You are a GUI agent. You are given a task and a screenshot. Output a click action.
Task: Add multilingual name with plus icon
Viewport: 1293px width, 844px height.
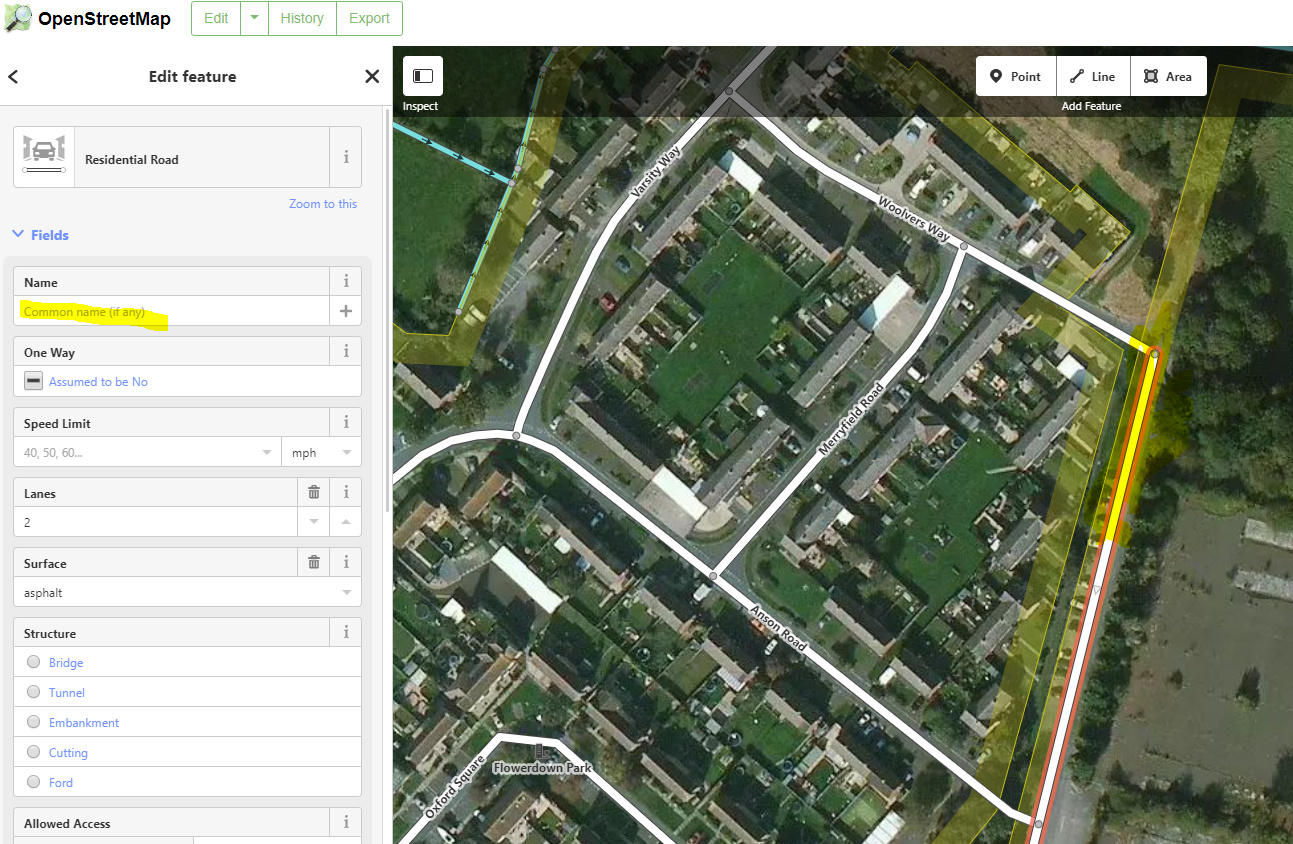coord(346,311)
